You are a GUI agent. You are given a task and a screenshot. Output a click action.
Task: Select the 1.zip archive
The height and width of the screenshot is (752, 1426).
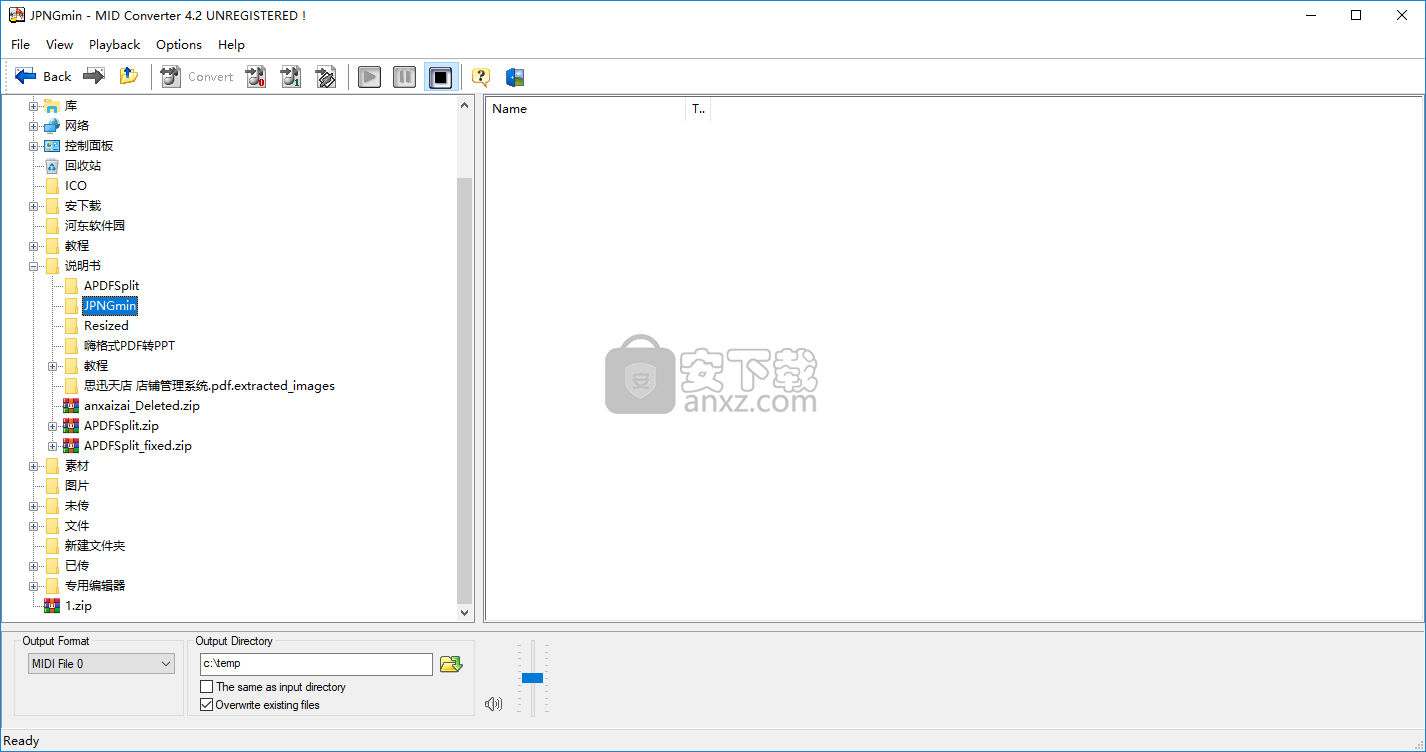78,606
